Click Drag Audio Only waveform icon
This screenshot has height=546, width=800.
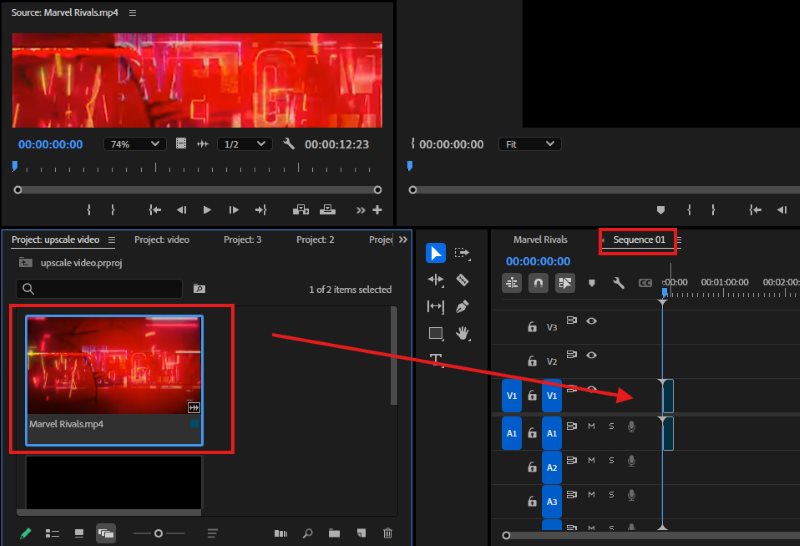[203, 144]
